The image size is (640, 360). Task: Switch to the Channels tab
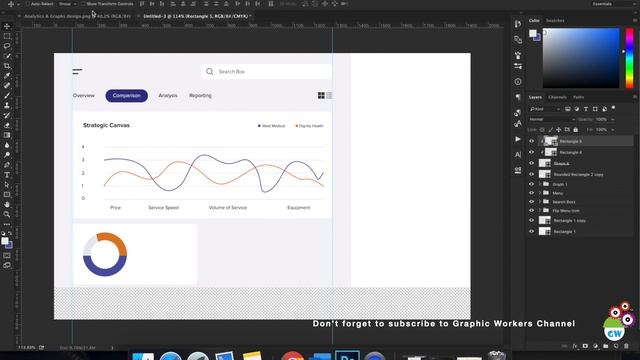(557, 97)
